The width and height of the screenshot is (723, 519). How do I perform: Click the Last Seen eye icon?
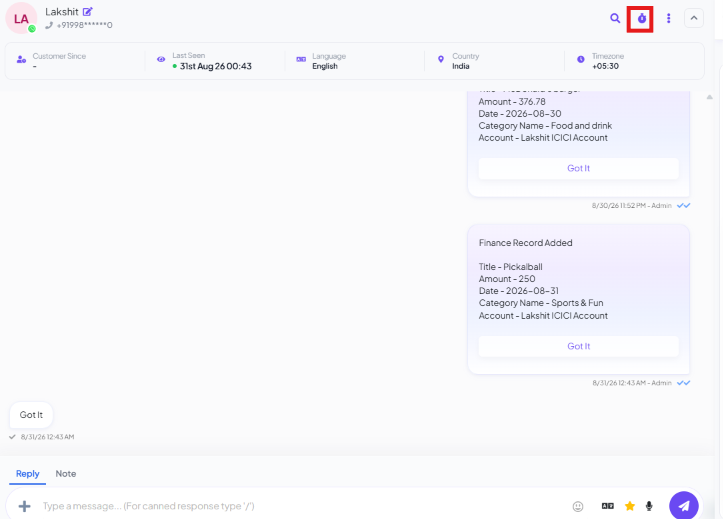(161, 59)
